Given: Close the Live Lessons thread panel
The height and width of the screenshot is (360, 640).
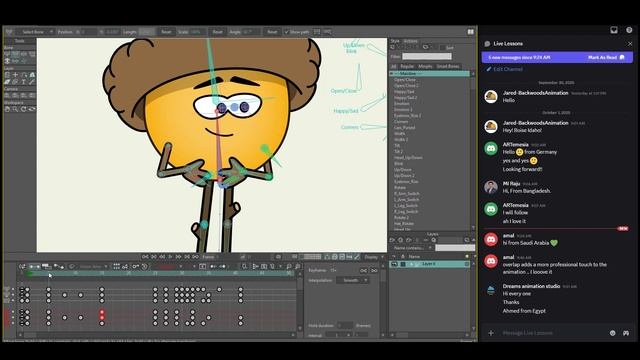Looking at the screenshot, I should [x=630, y=44].
